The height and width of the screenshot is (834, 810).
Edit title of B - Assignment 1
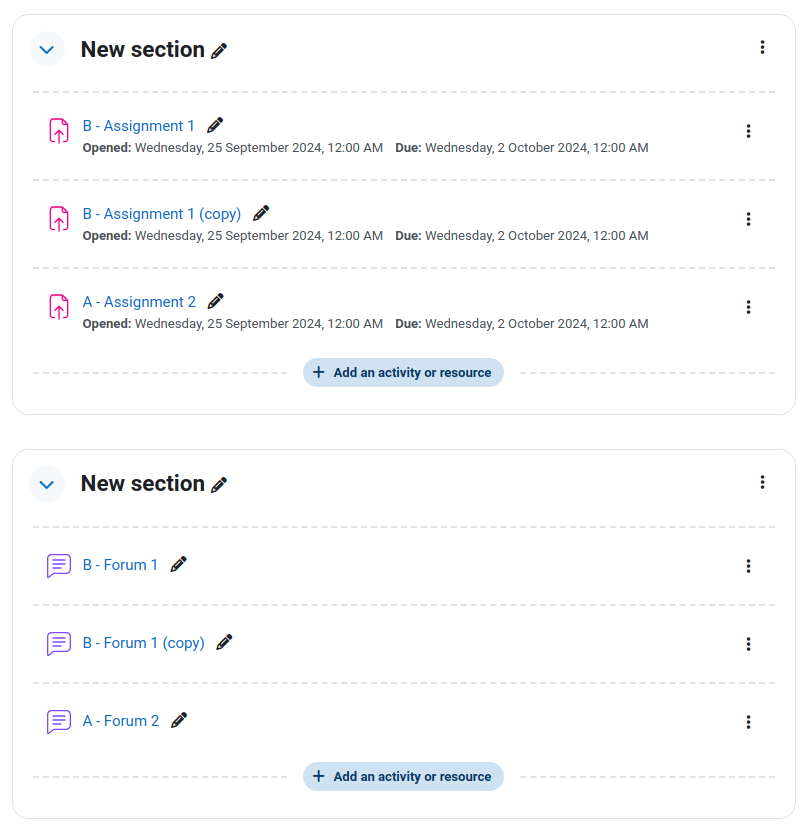coord(215,126)
